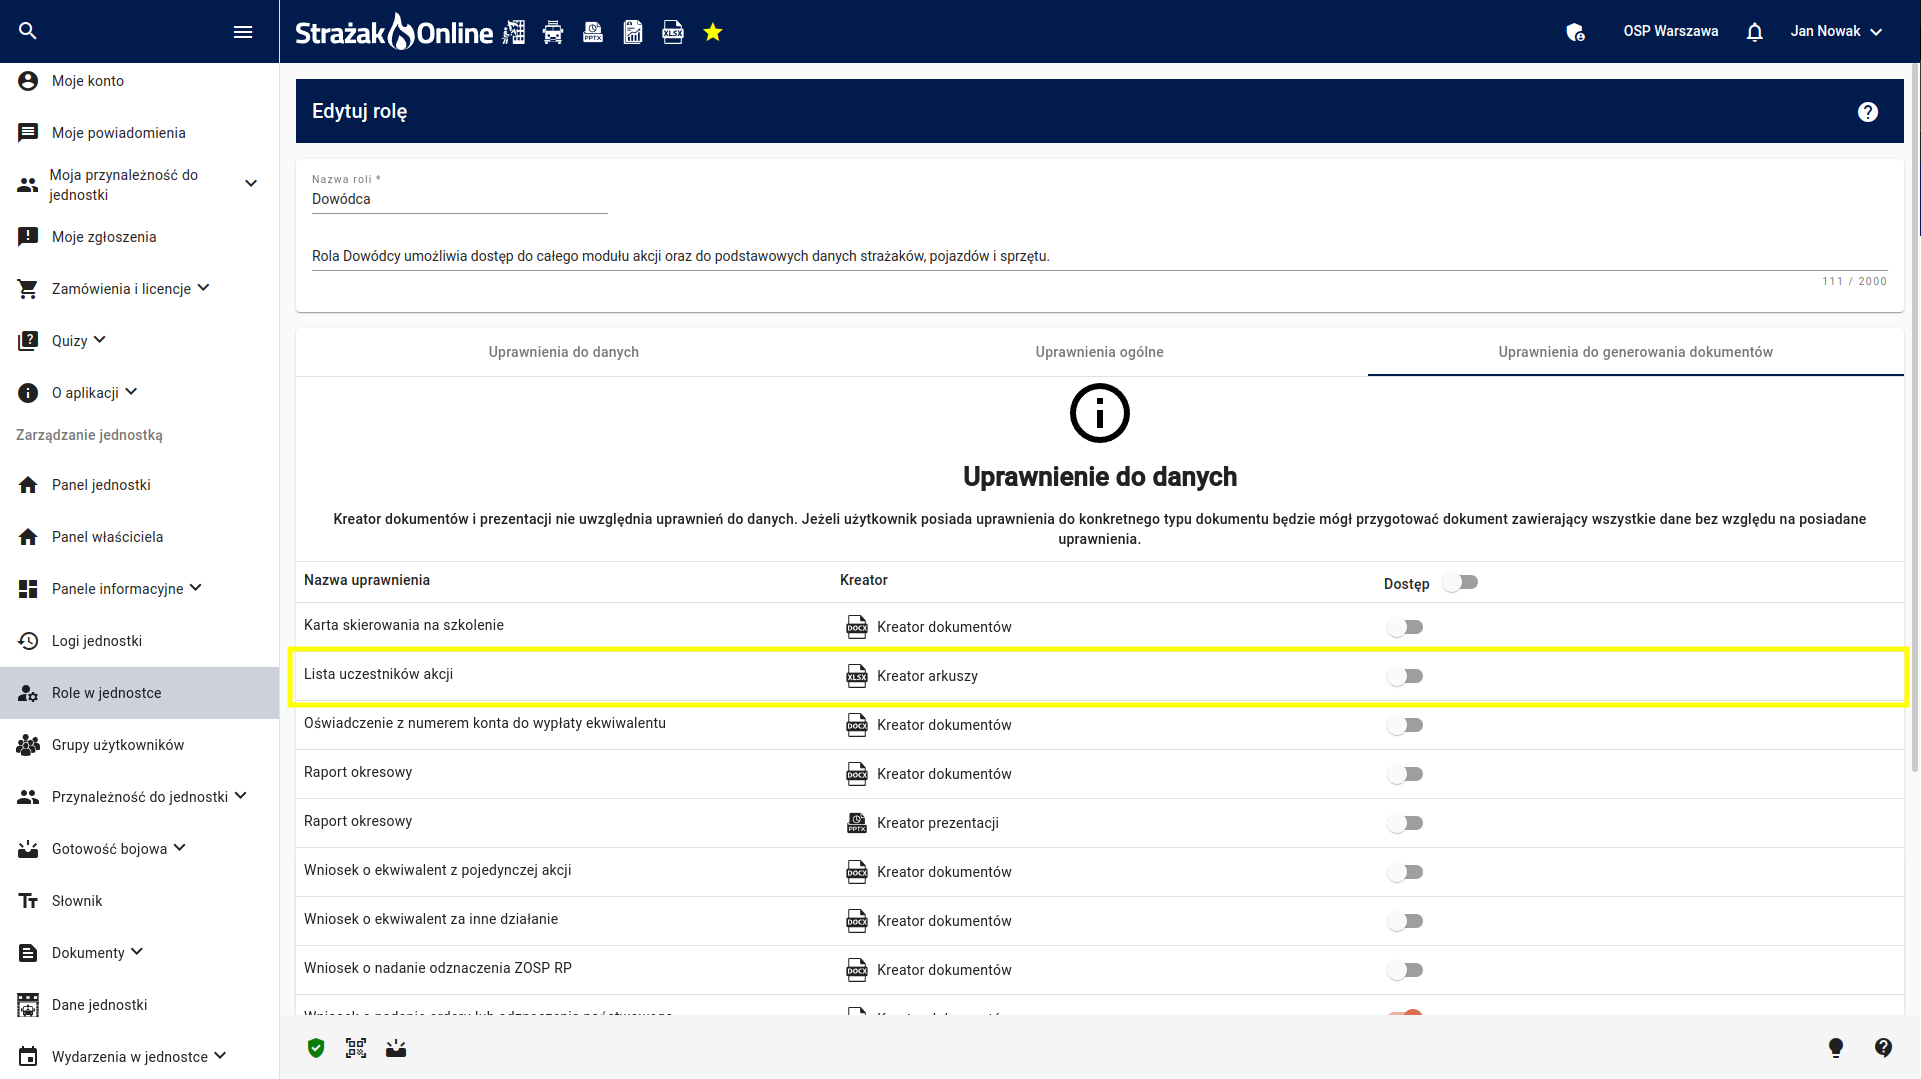Click the page vertical scrollbar
Screen dimensions: 1921x1079
1915,418
